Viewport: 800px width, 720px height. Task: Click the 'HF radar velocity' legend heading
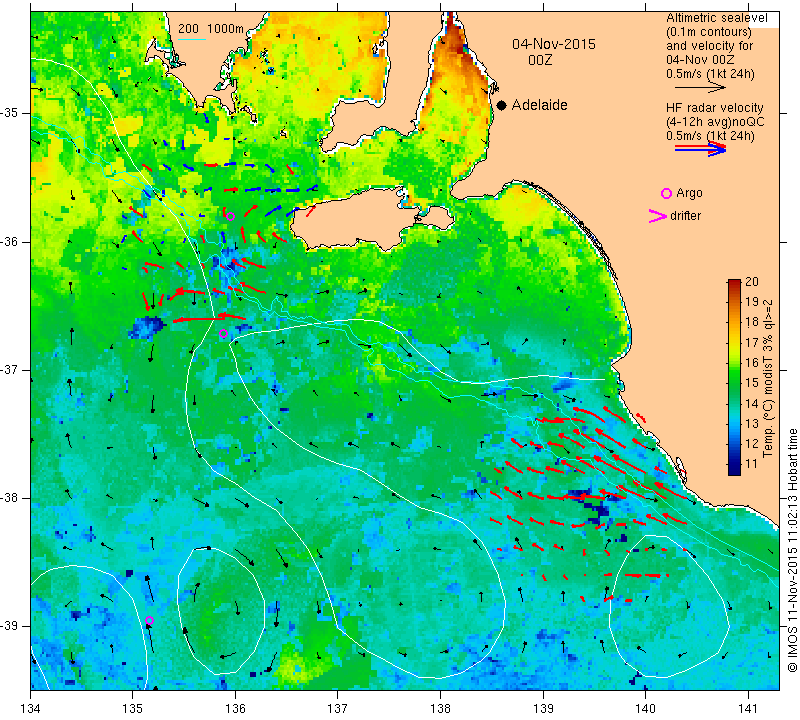pos(714,108)
